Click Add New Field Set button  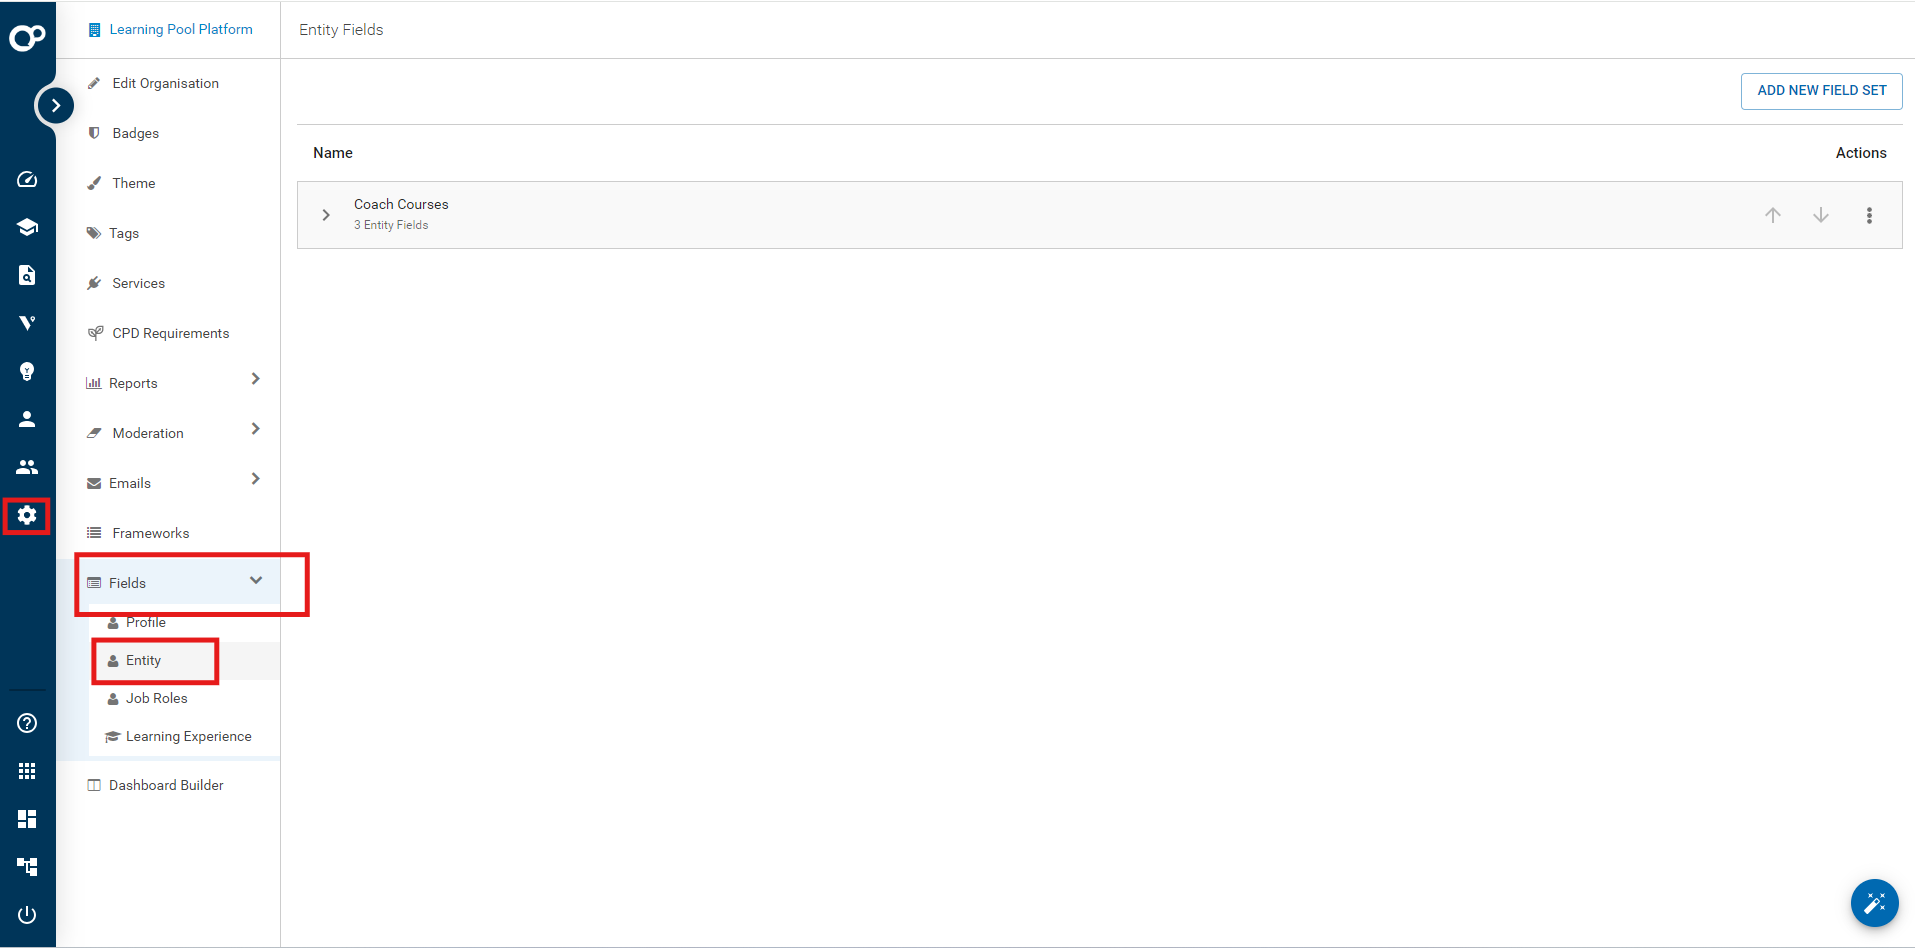[x=1821, y=90]
